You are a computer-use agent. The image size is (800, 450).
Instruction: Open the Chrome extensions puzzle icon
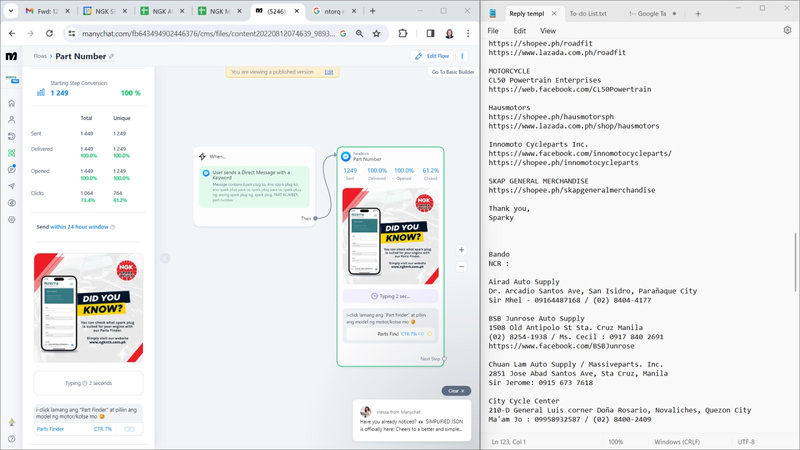click(x=403, y=33)
